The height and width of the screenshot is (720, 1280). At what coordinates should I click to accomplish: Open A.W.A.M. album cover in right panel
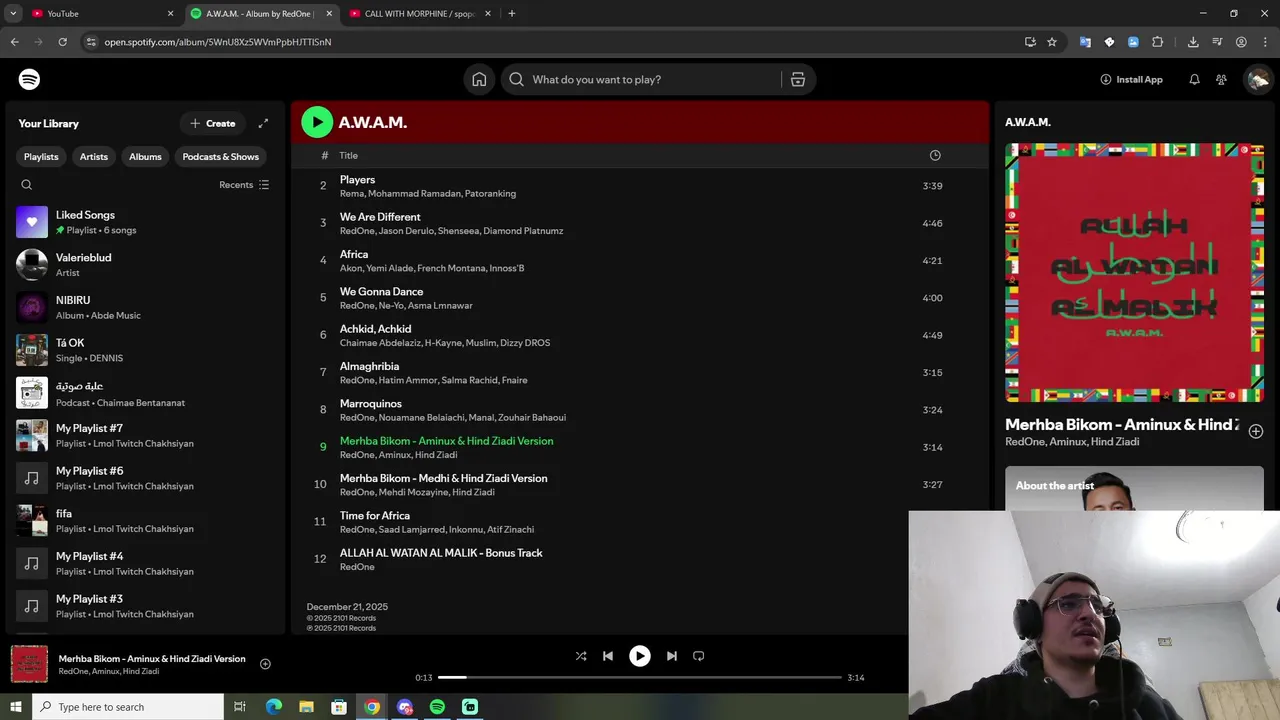pos(1134,273)
